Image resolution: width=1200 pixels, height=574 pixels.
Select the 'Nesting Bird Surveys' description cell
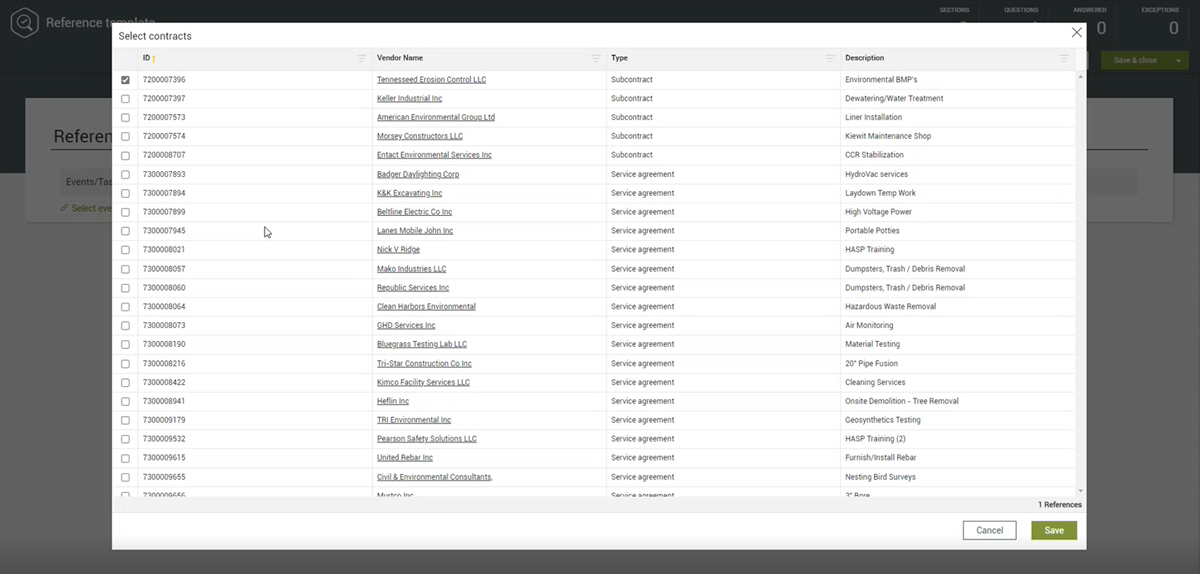958,477
